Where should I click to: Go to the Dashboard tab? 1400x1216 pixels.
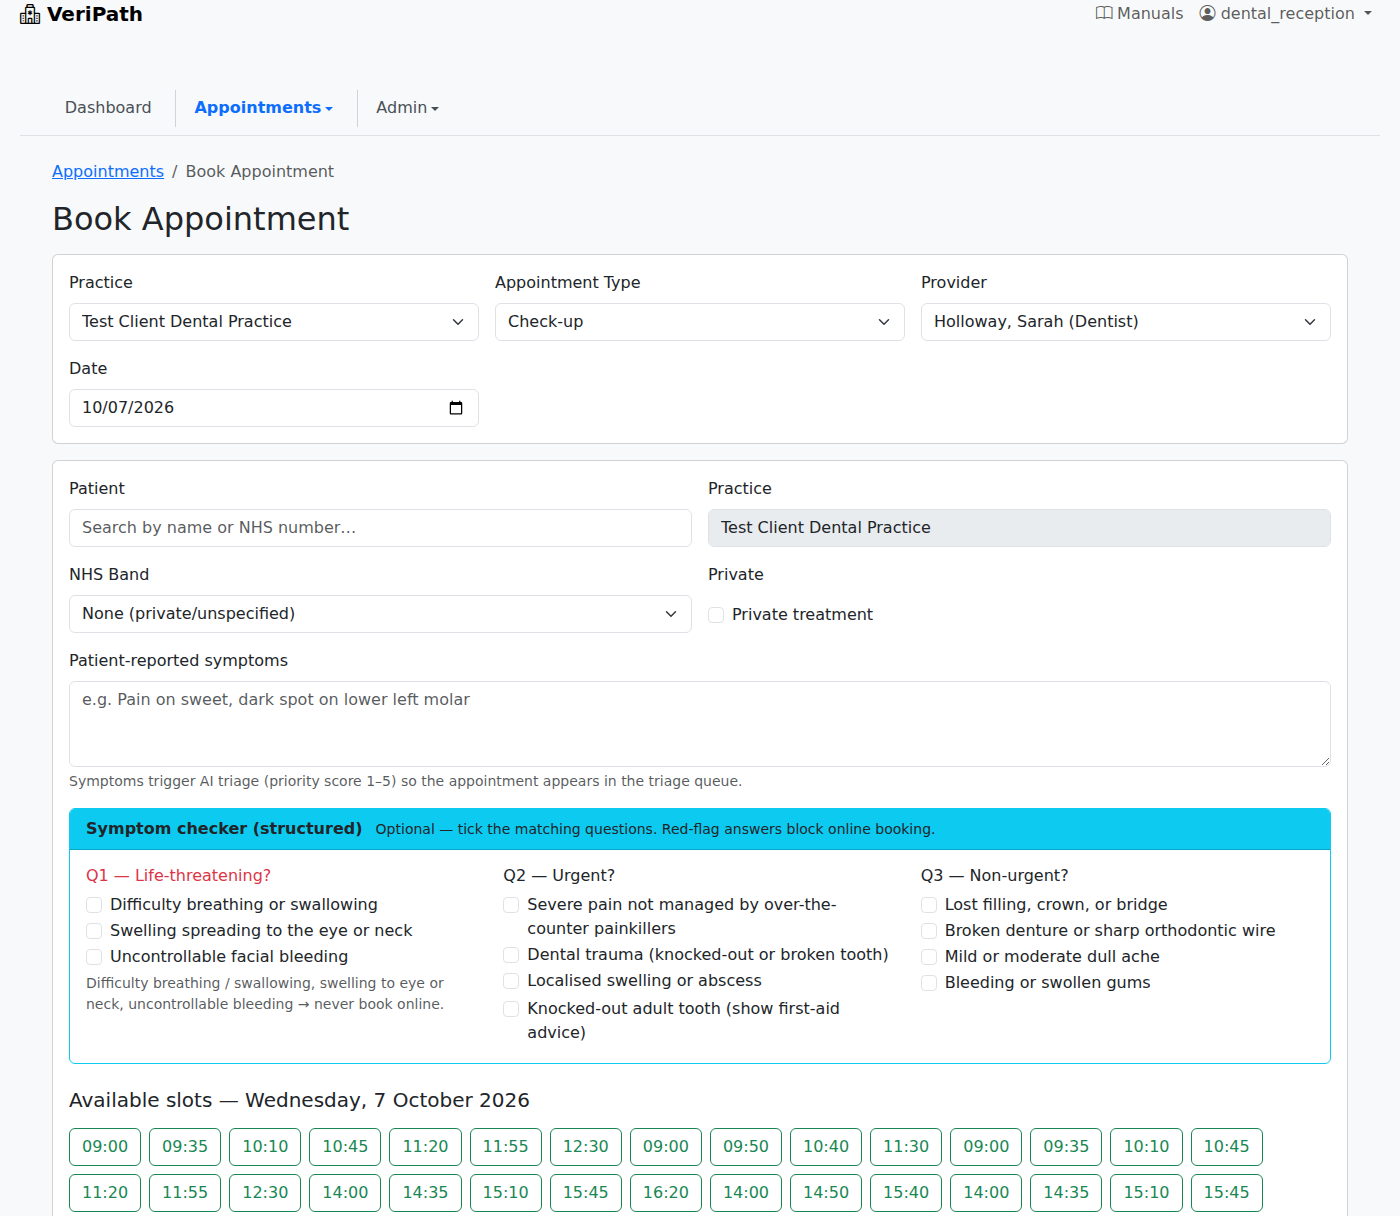tap(108, 108)
